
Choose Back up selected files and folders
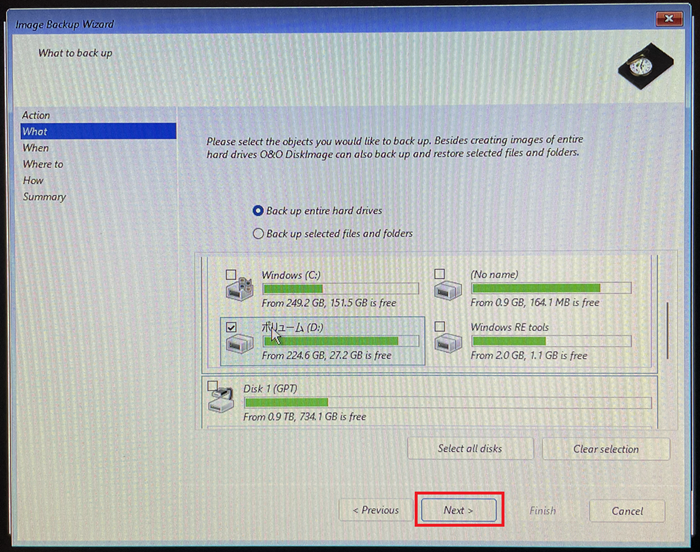coord(258,233)
